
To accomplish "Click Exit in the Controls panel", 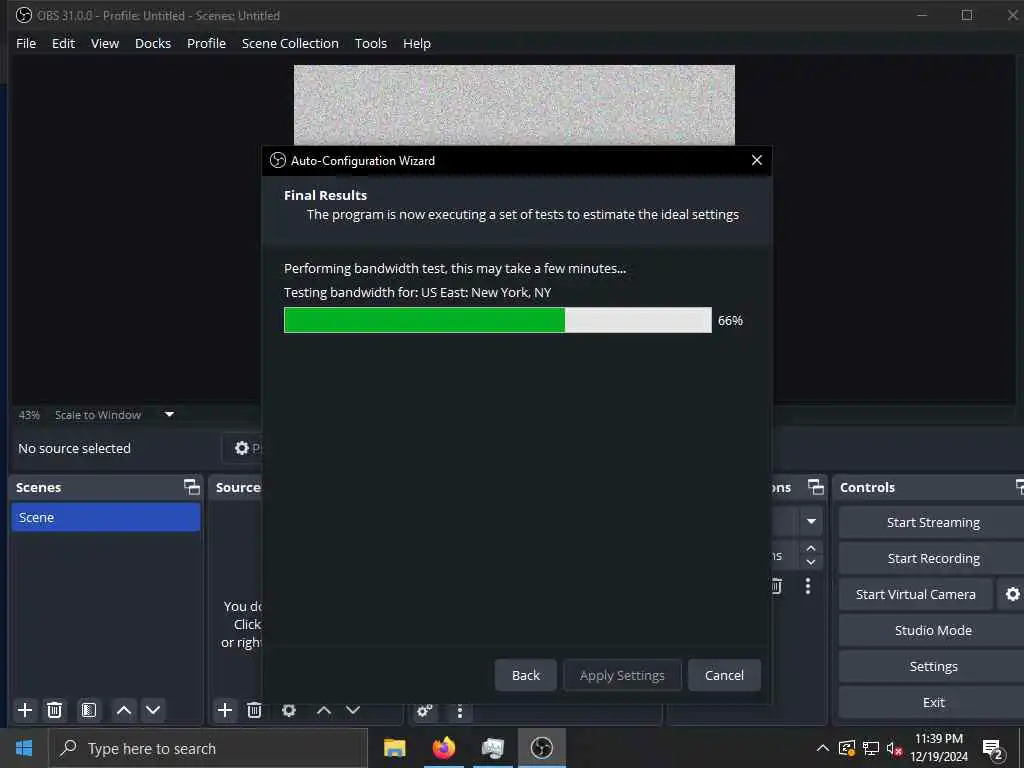I will coord(933,702).
